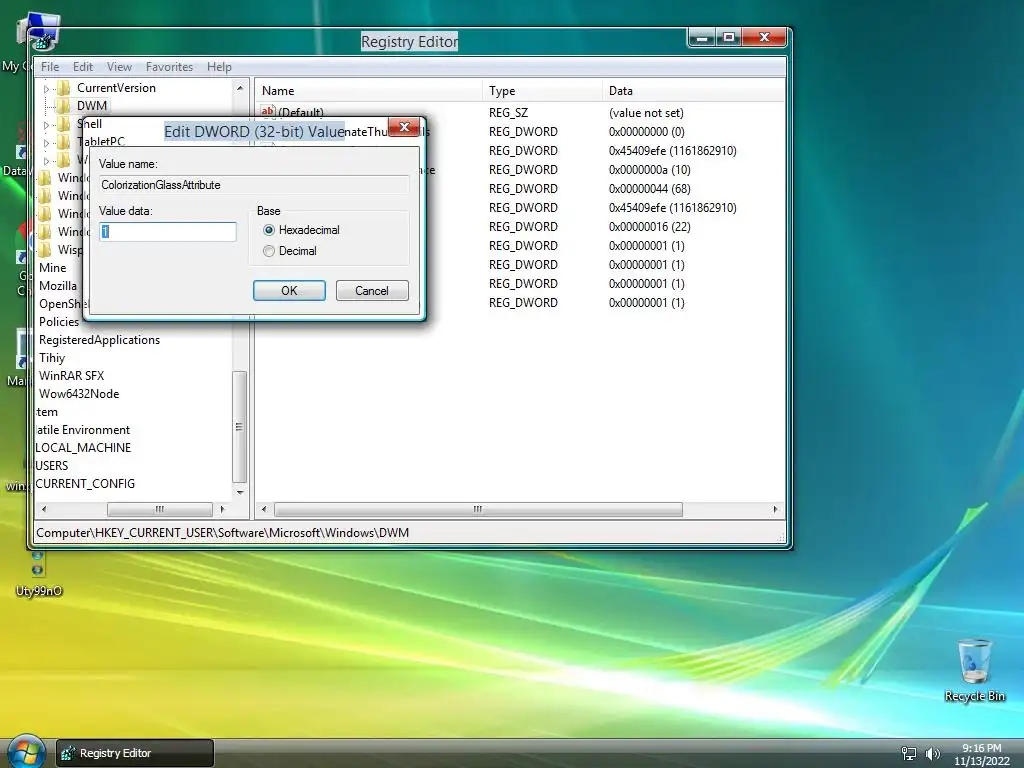Viewport: 1024px width, 768px height.
Task: Select the Wow6432Node key
Action: pos(79,394)
